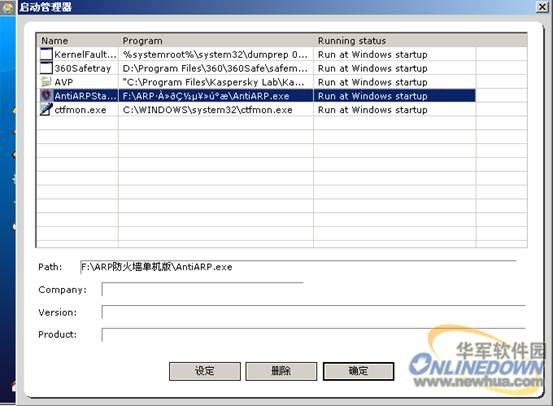553x406 pixels.
Task: Click the ctfmon.exe entry icon
Action: (46, 109)
